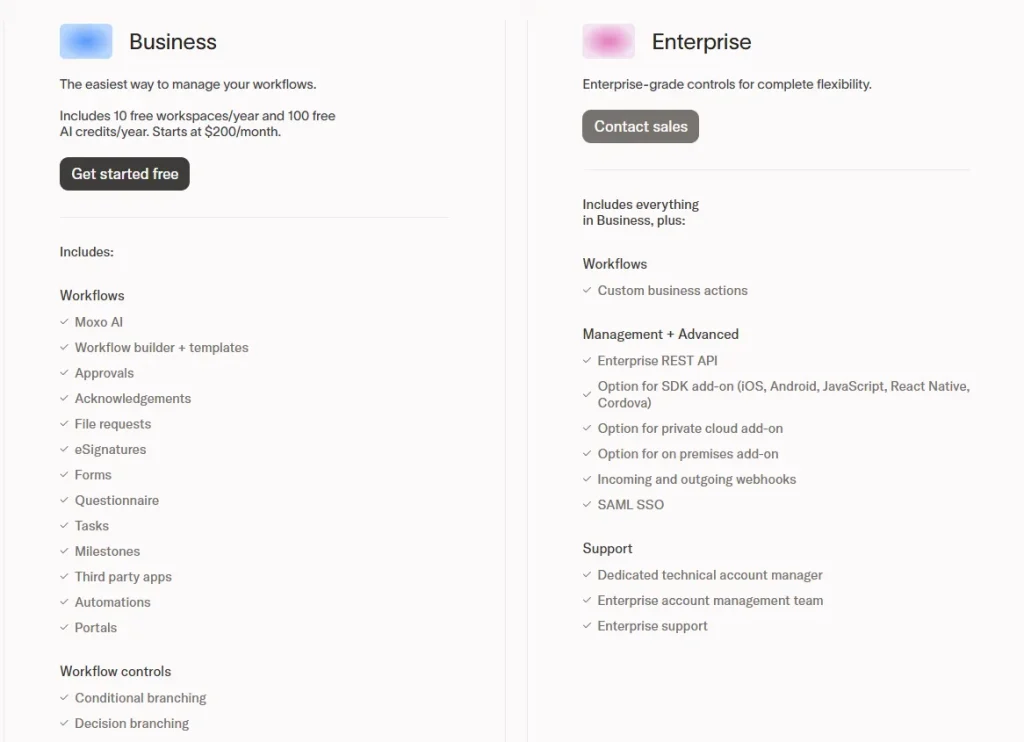Click the checkmark beside Conditional branching
The height and width of the screenshot is (742, 1024).
point(64,698)
